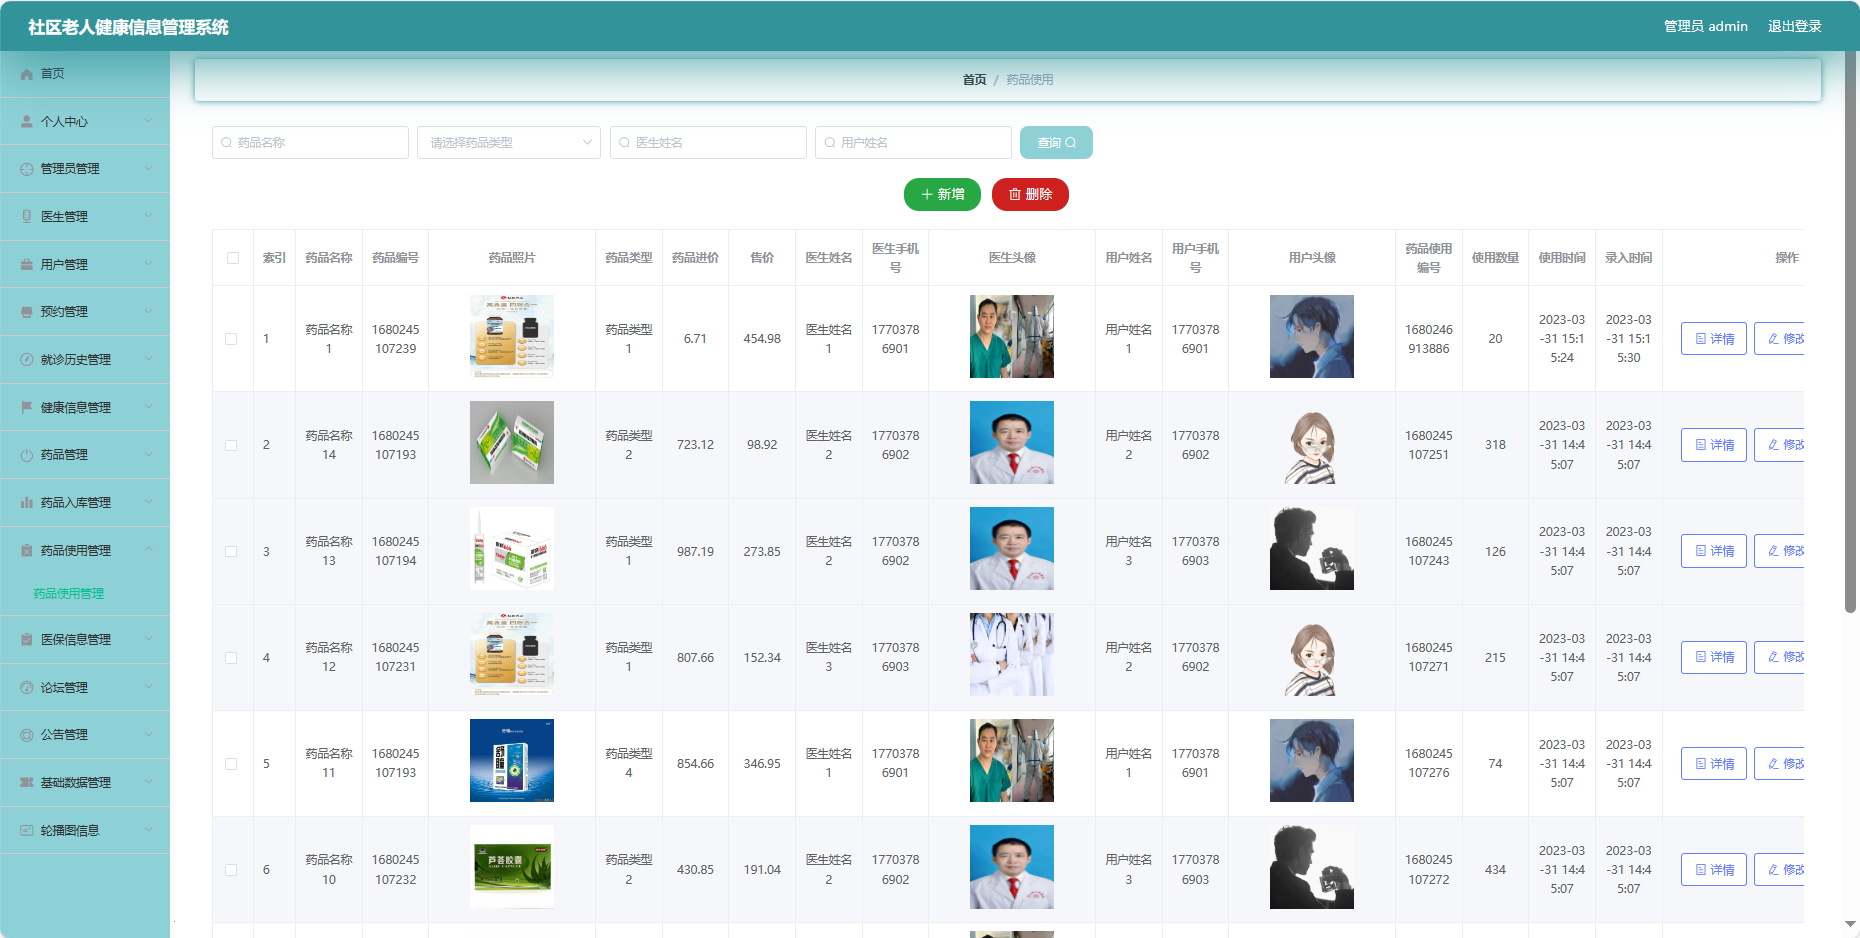Click the search icon in 医生姓名 field
The image size is (1860, 938).
[x=625, y=143]
